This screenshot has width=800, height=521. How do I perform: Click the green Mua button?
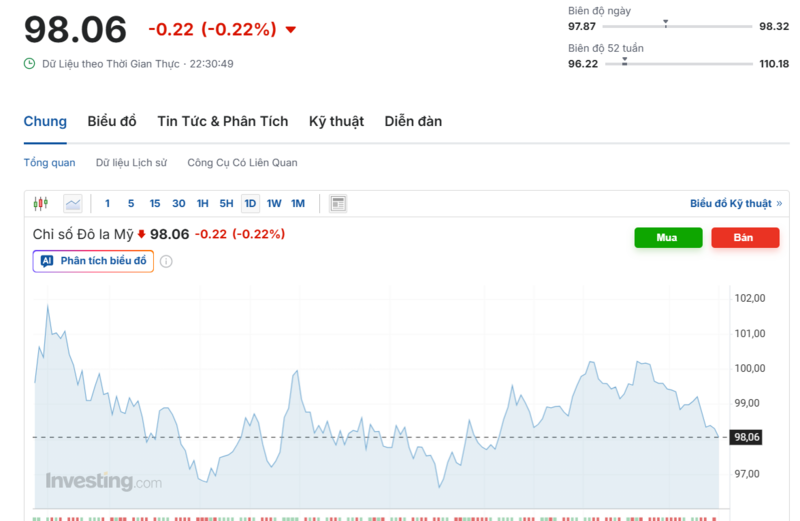(x=667, y=238)
